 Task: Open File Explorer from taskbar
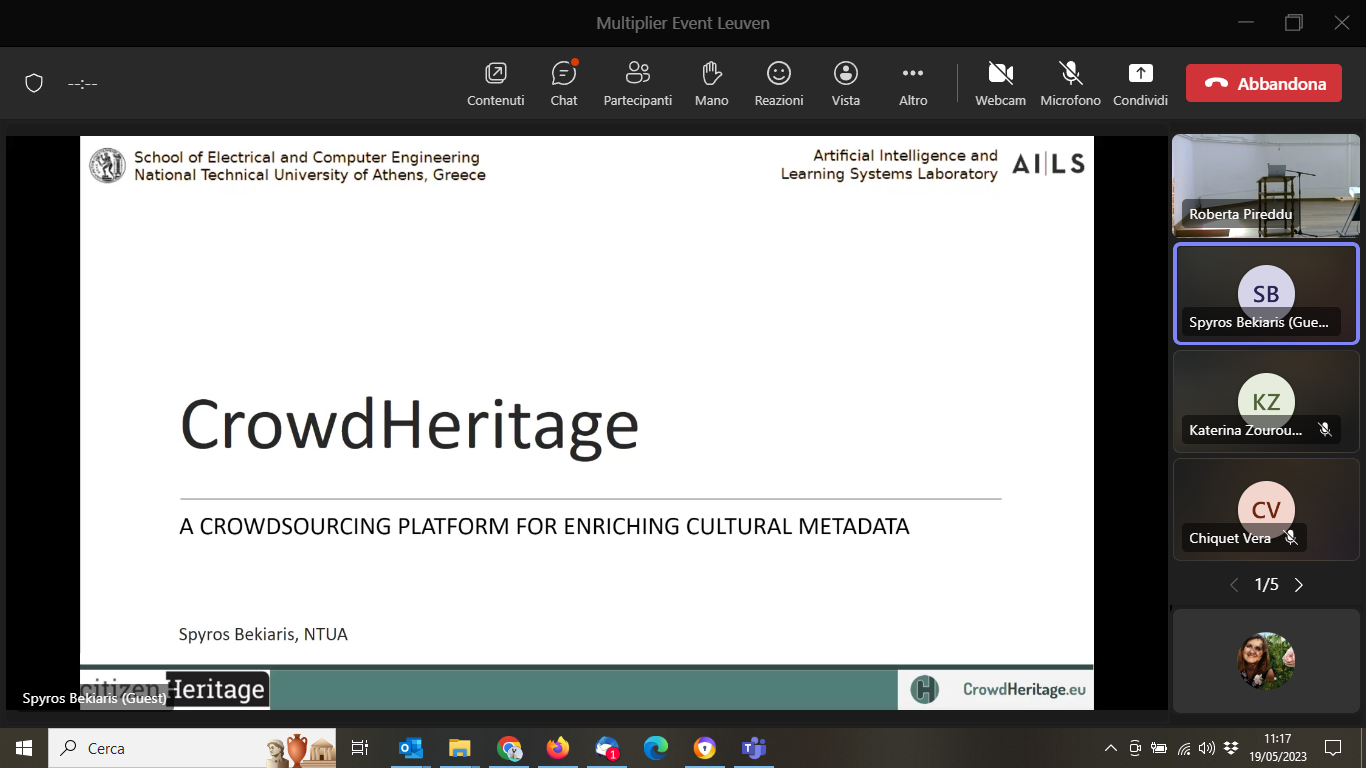459,748
